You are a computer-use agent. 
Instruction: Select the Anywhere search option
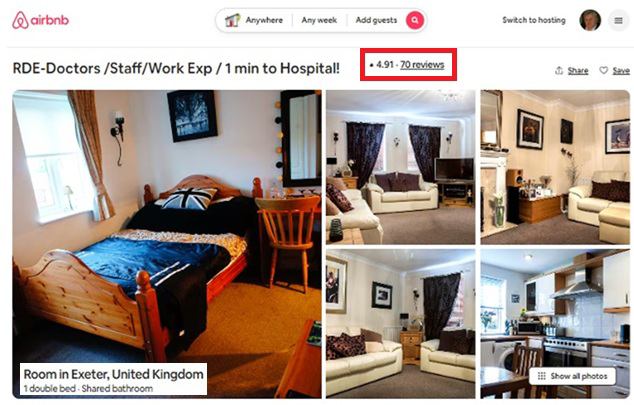click(264, 20)
